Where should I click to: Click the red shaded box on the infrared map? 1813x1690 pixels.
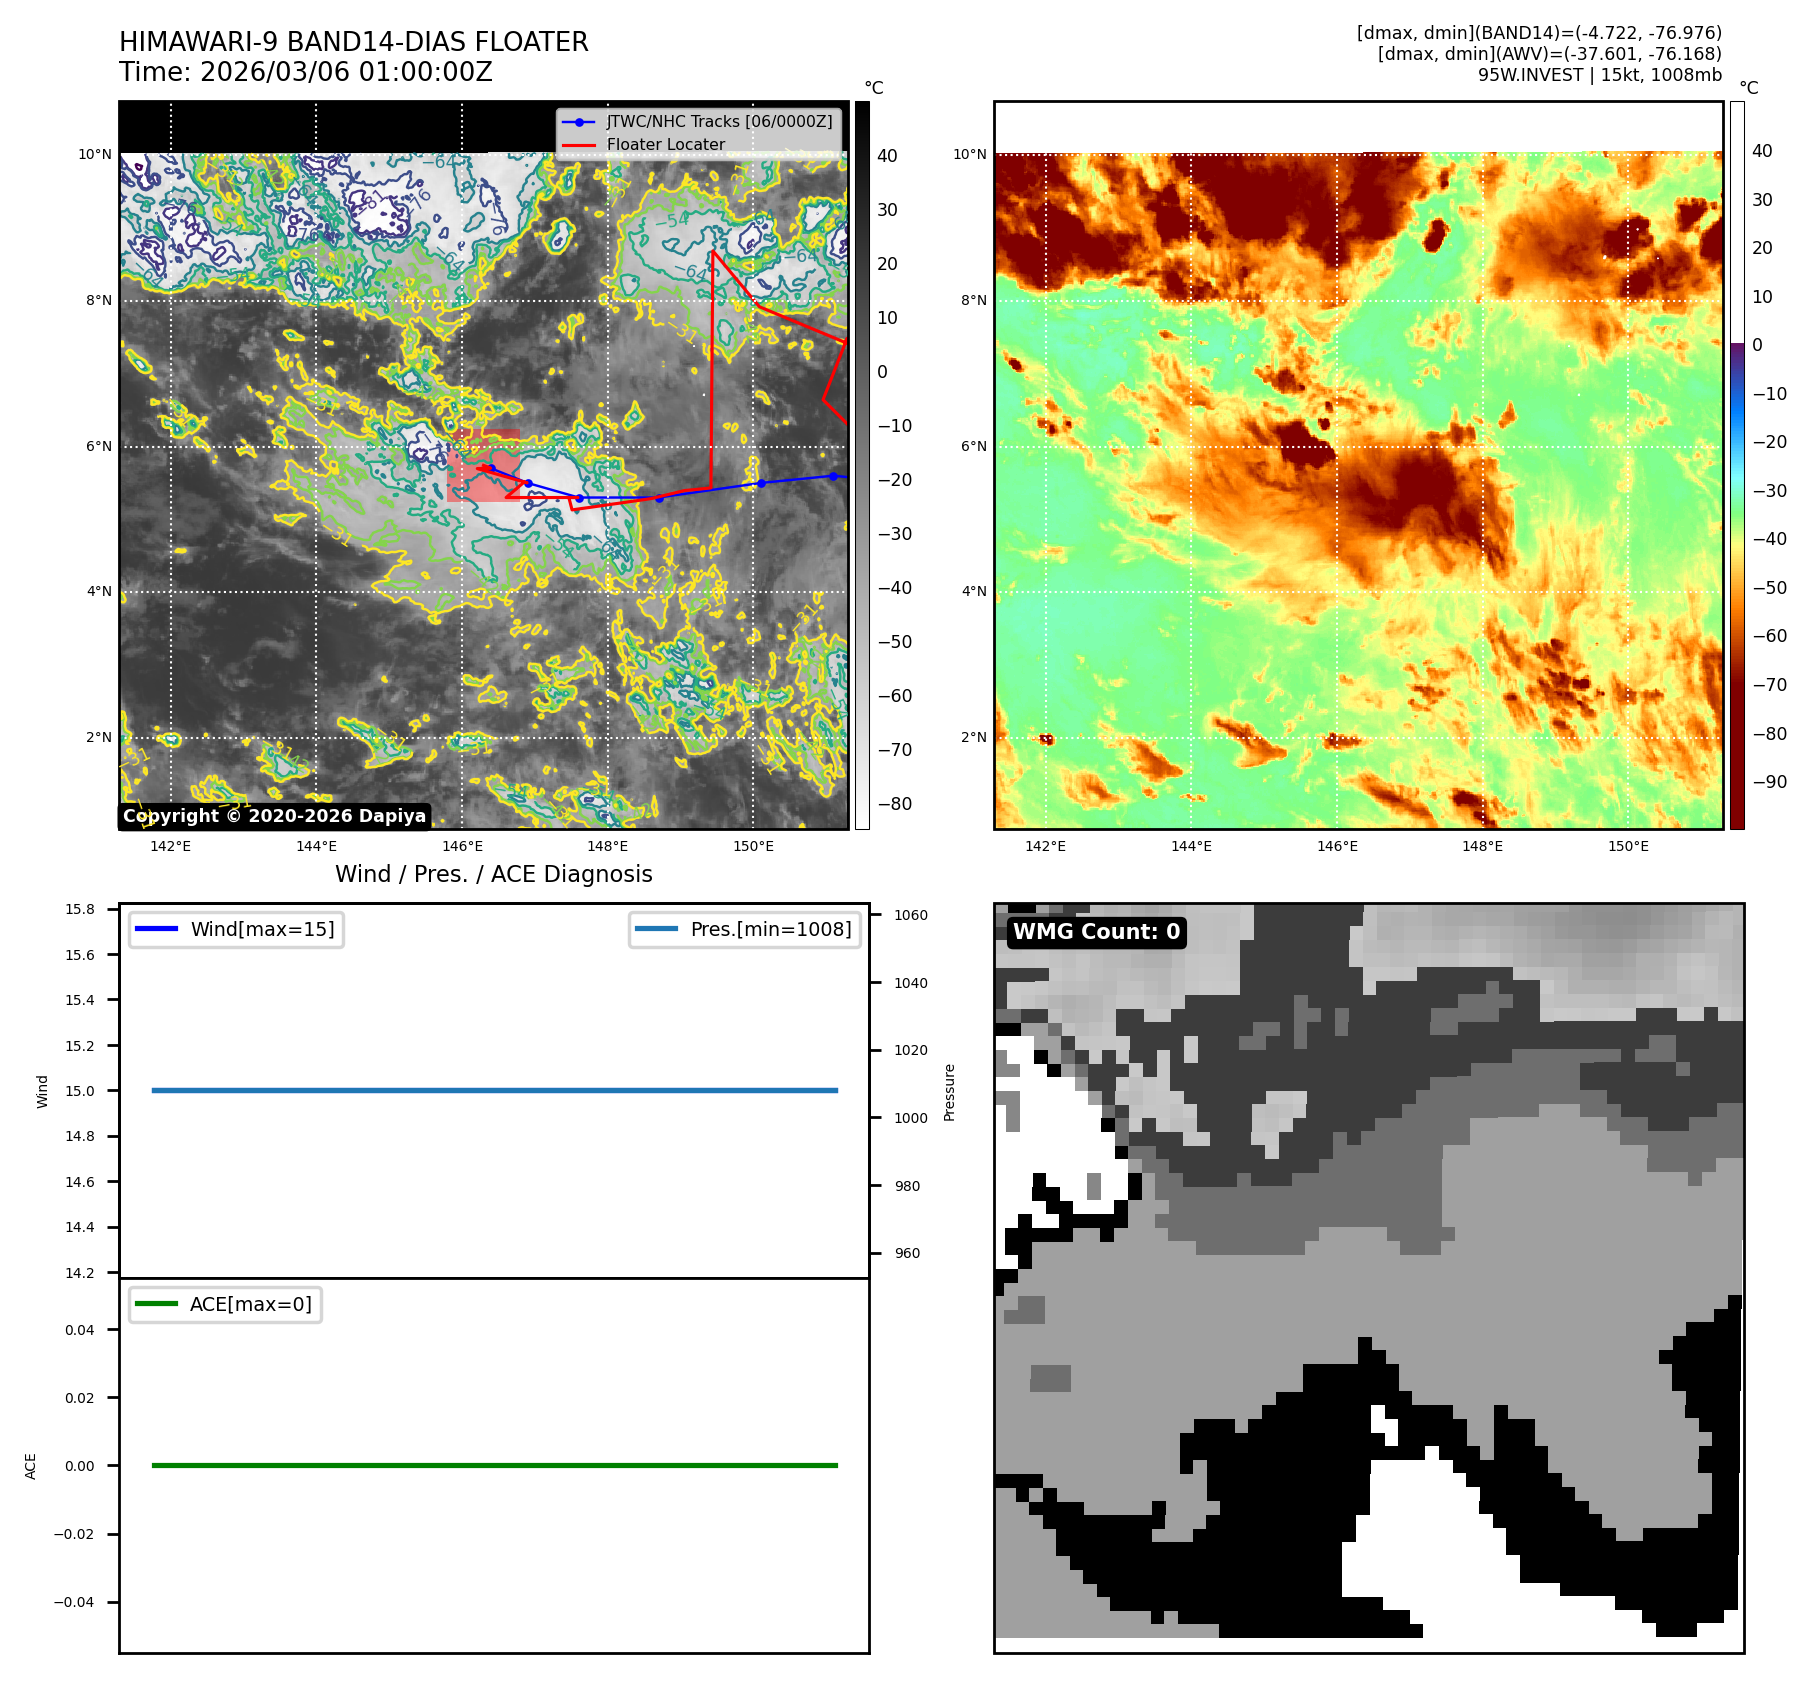(484, 466)
